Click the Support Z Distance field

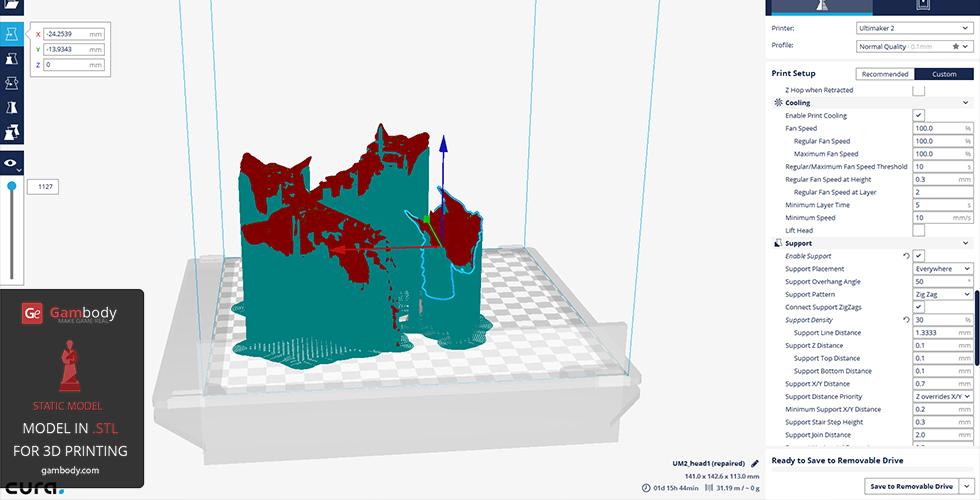pos(942,346)
